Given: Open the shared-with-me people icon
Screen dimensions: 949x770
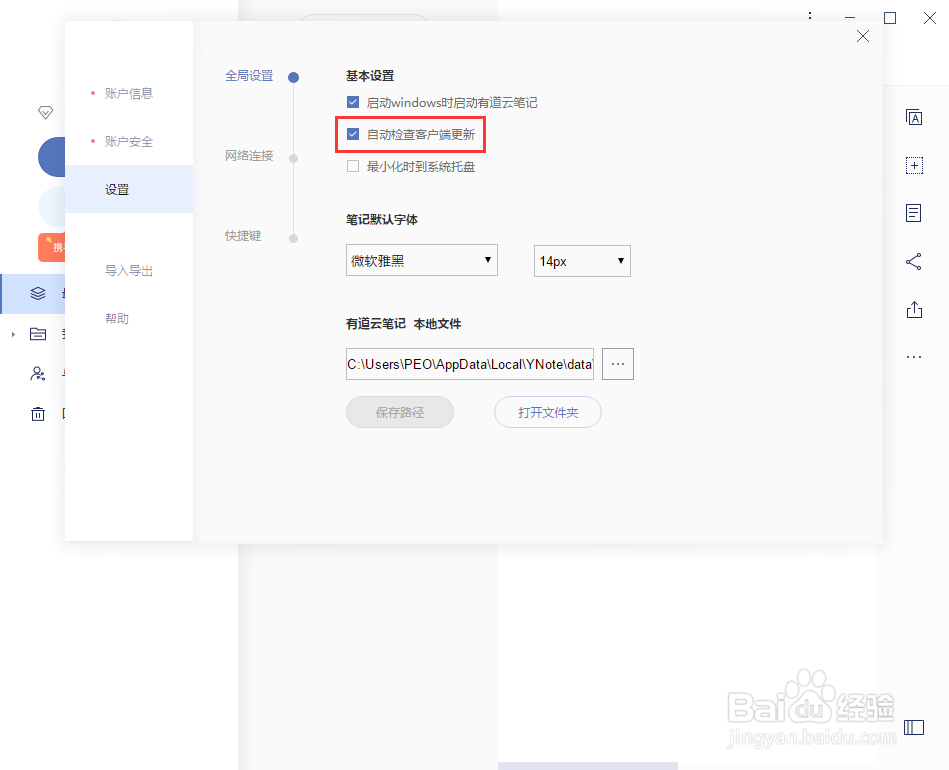Looking at the screenshot, I should point(38,374).
